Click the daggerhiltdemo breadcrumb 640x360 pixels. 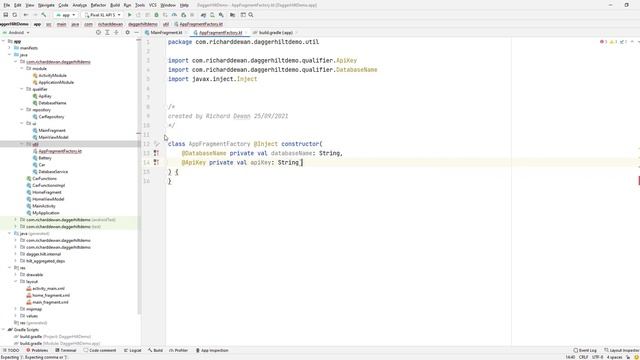coord(143,24)
